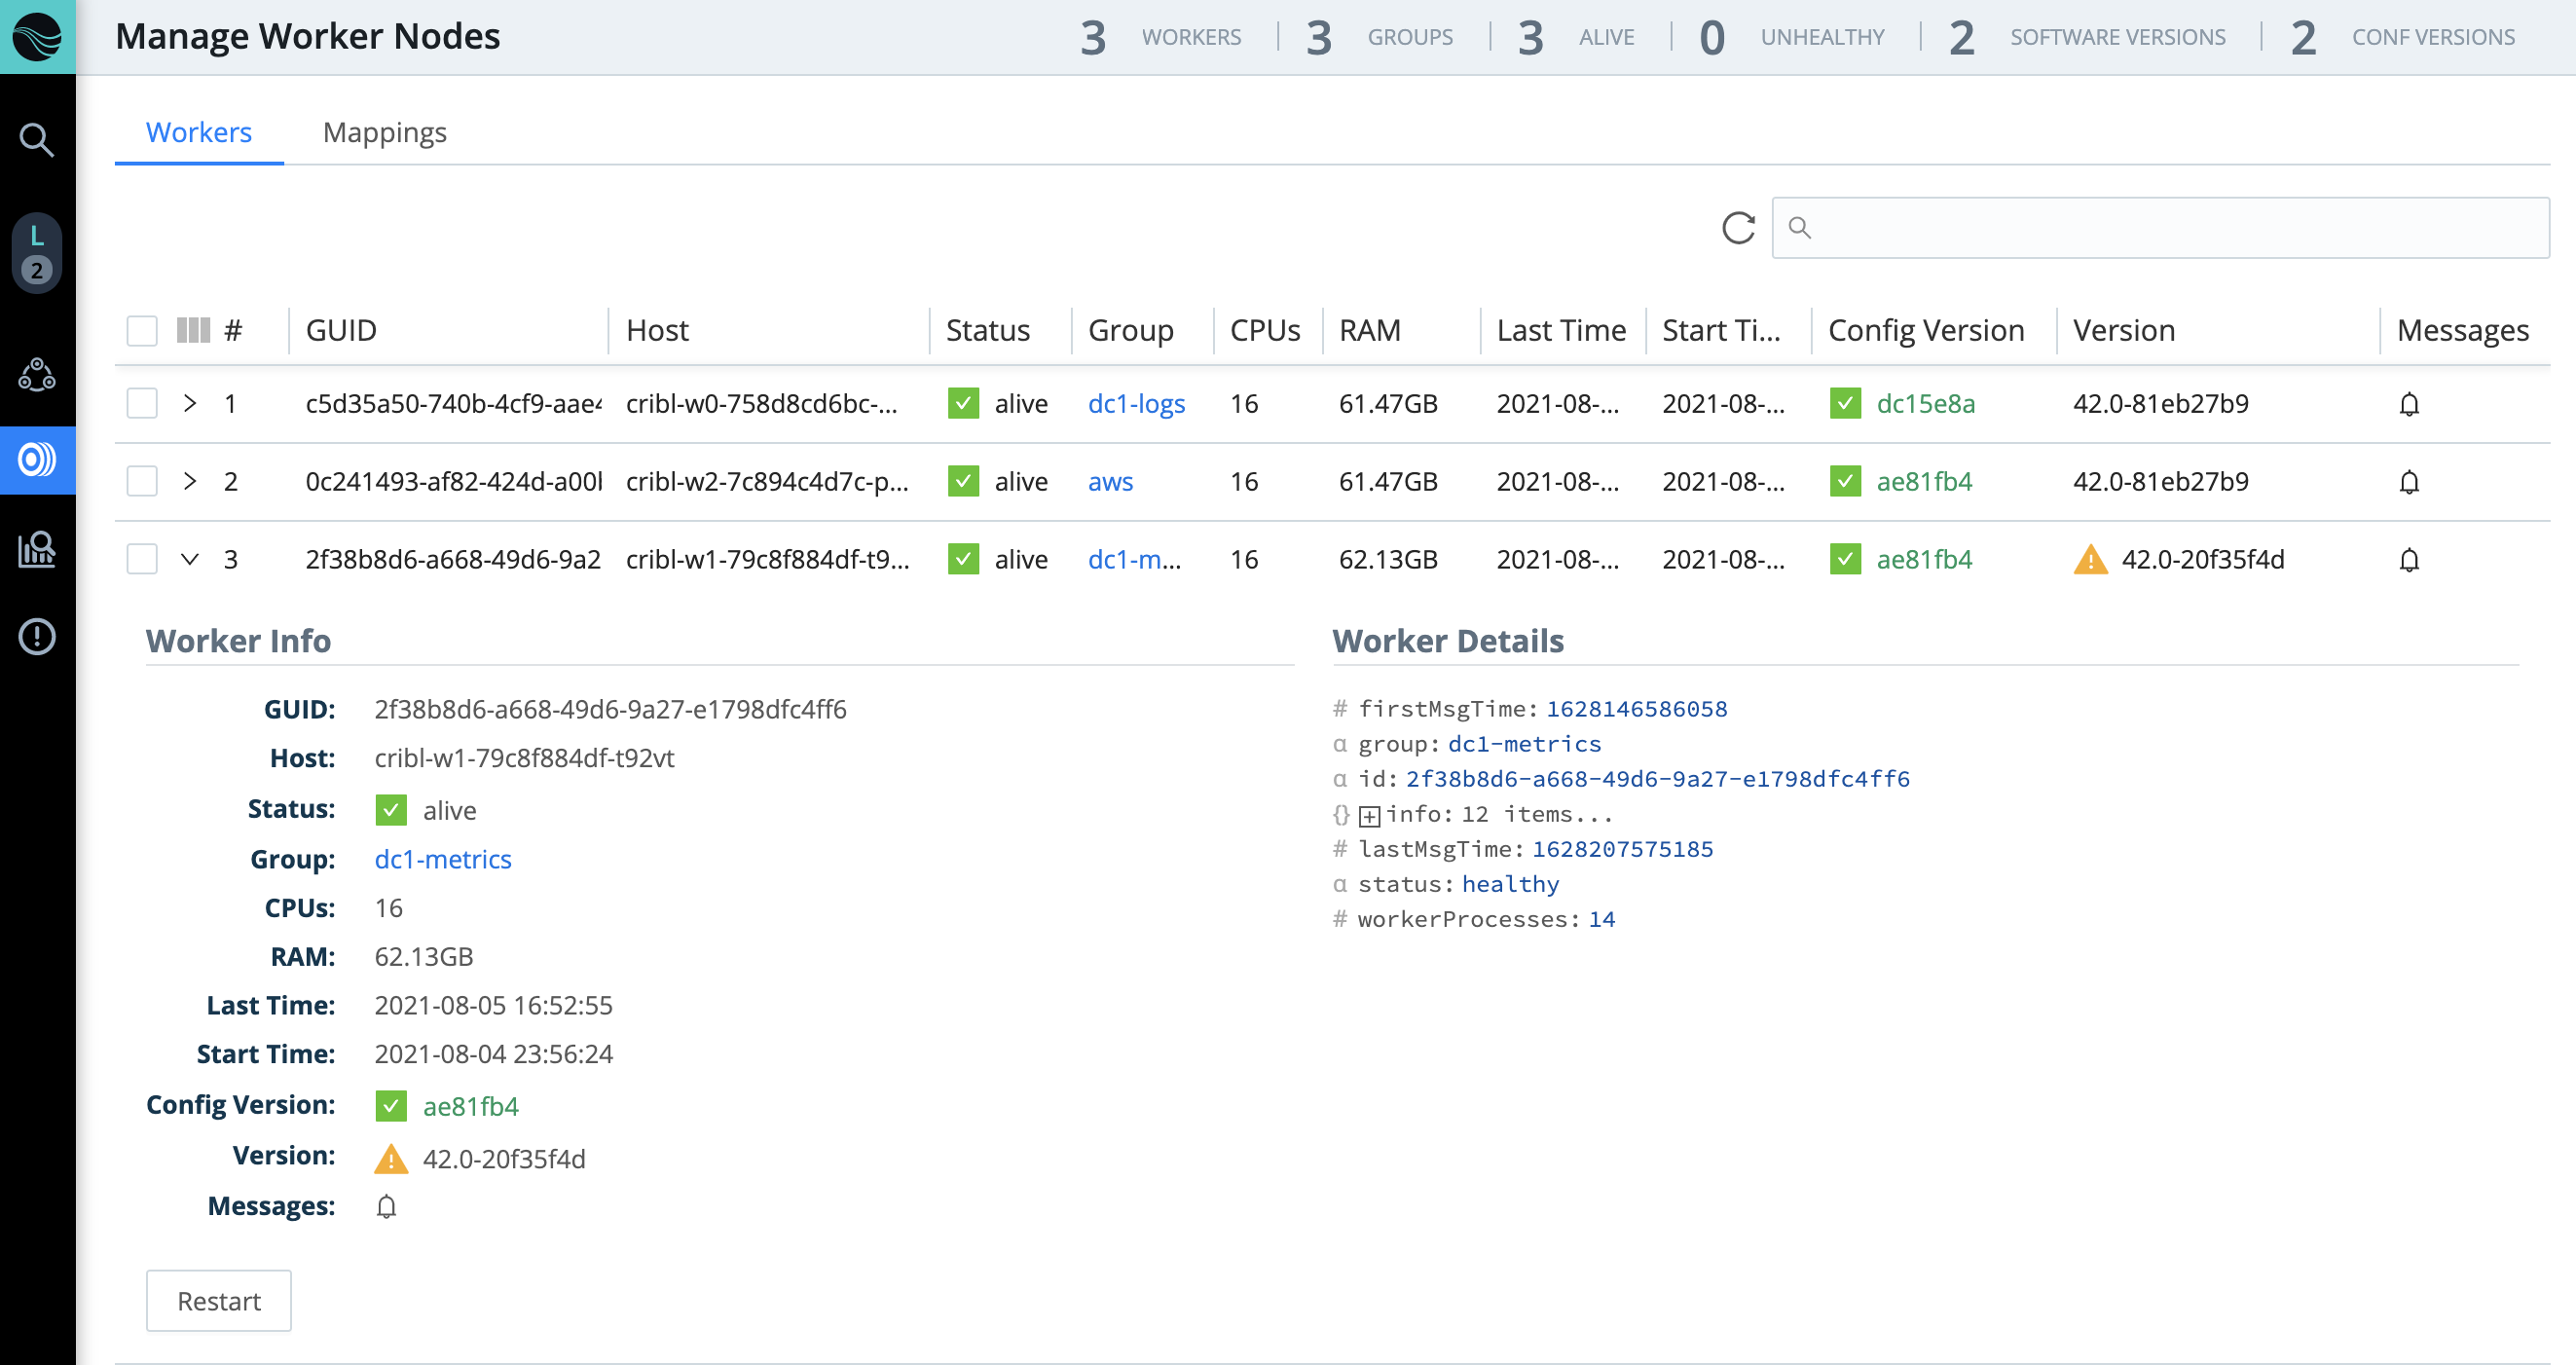This screenshot has width=2576, height=1365.
Task: Click config version dc15e8a link
Action: (1926, 403)
